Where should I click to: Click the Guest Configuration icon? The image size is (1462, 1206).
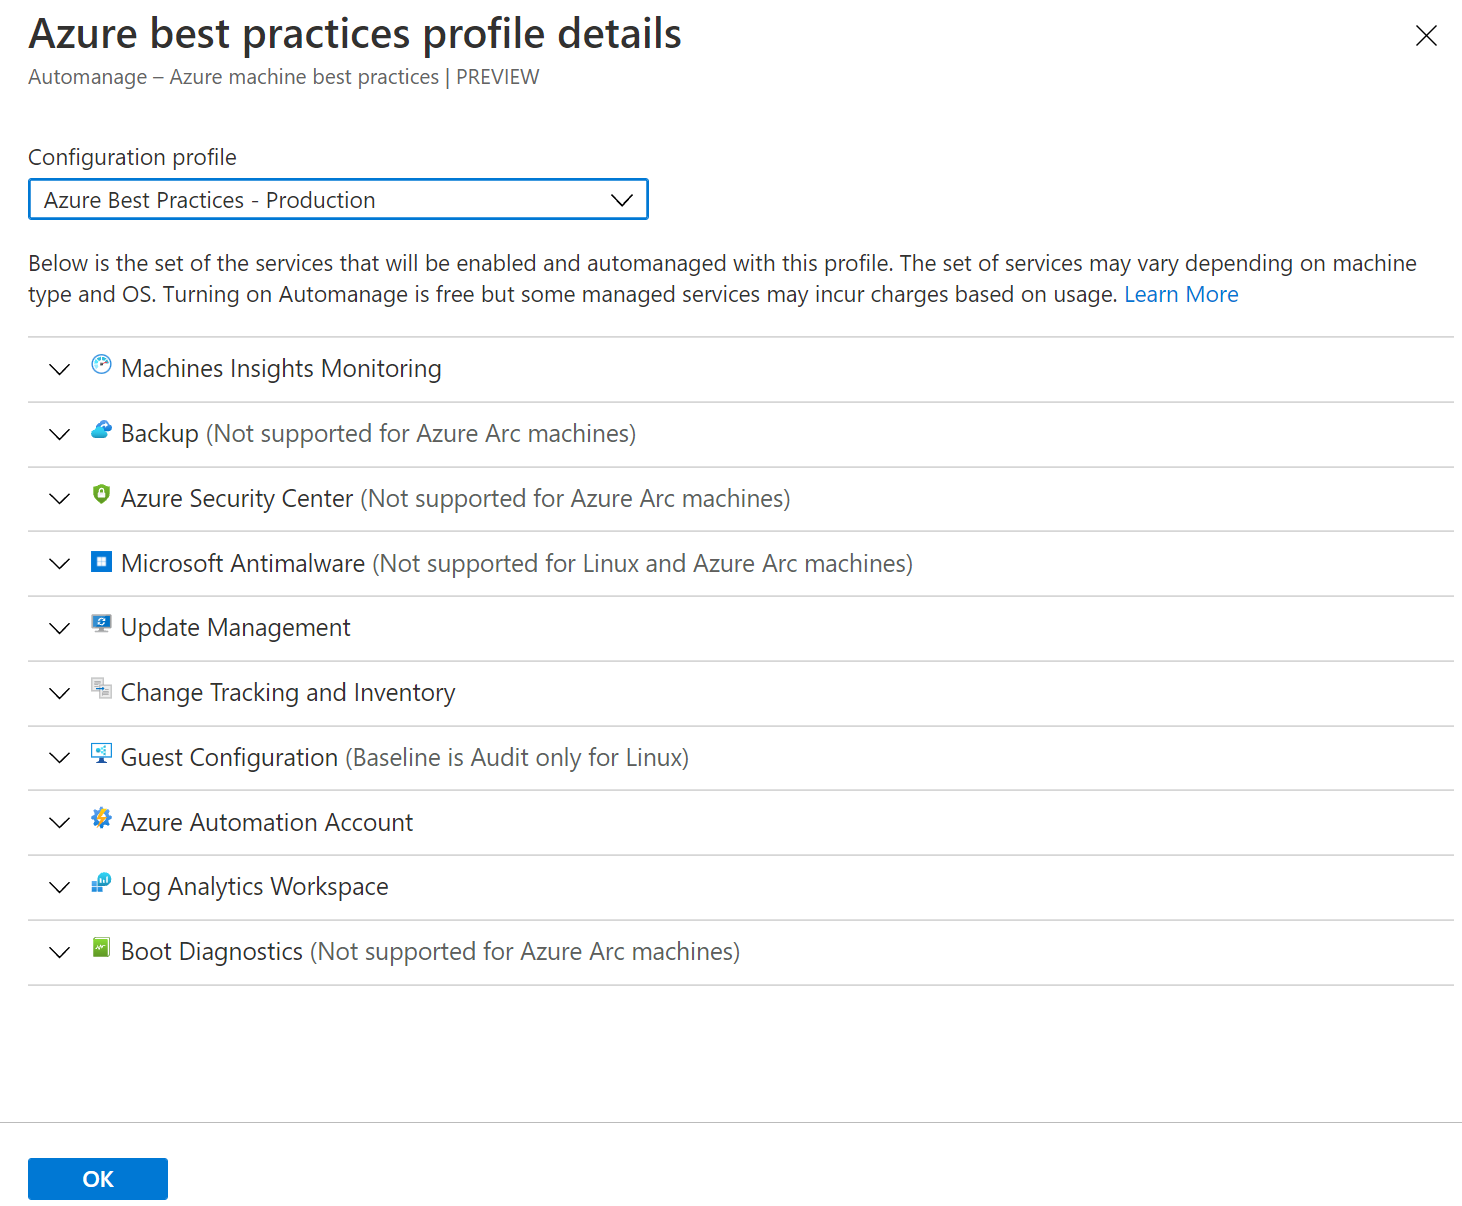[101, 753]
